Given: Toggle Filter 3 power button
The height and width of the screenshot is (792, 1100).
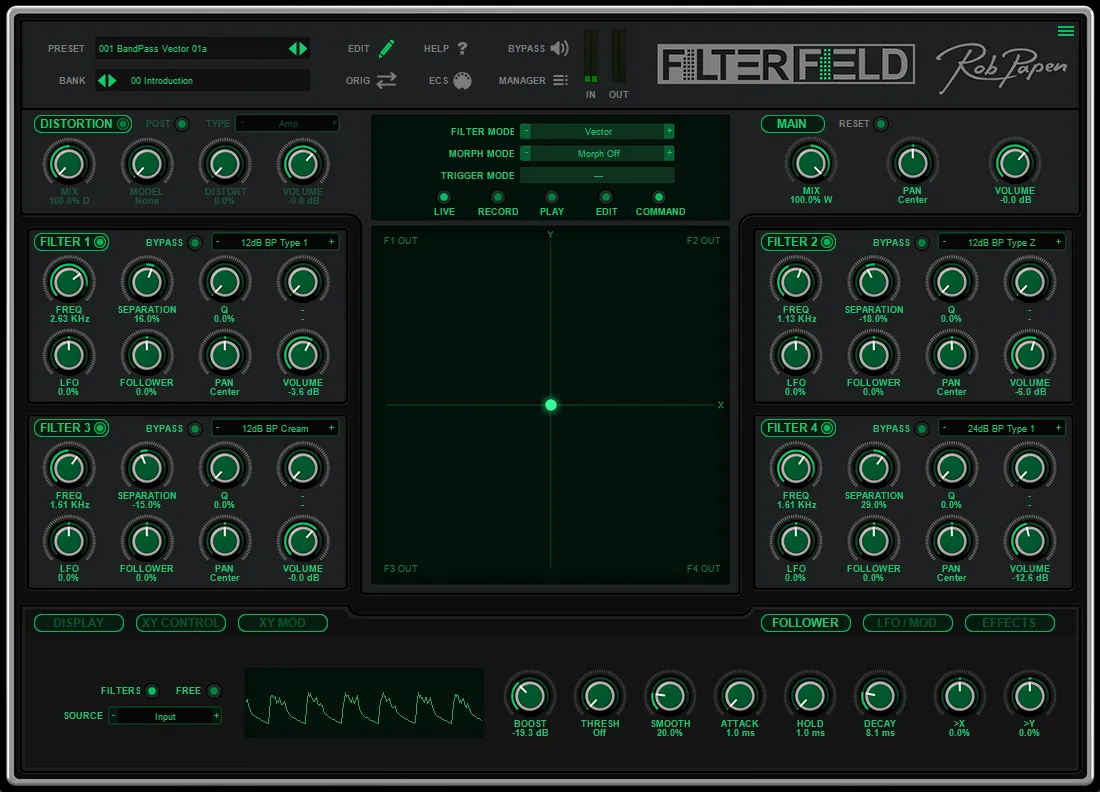Looking at the screenshot, I should [x=100, y=428].
